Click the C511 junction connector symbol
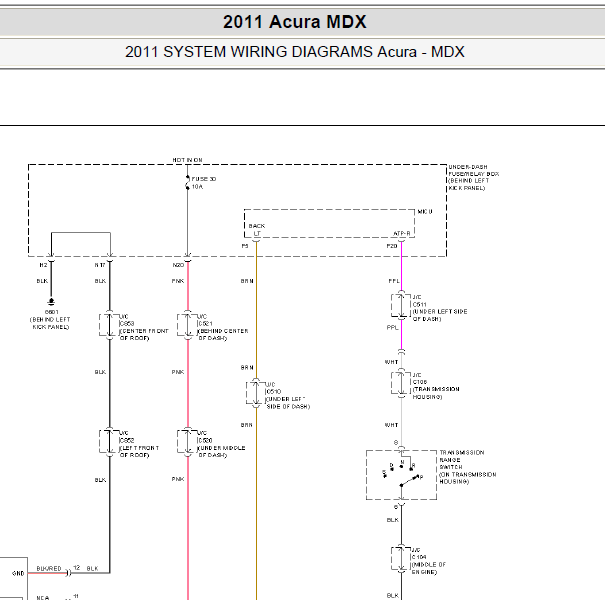Screen dimensions: 605x600 click(x=401, y=306)
